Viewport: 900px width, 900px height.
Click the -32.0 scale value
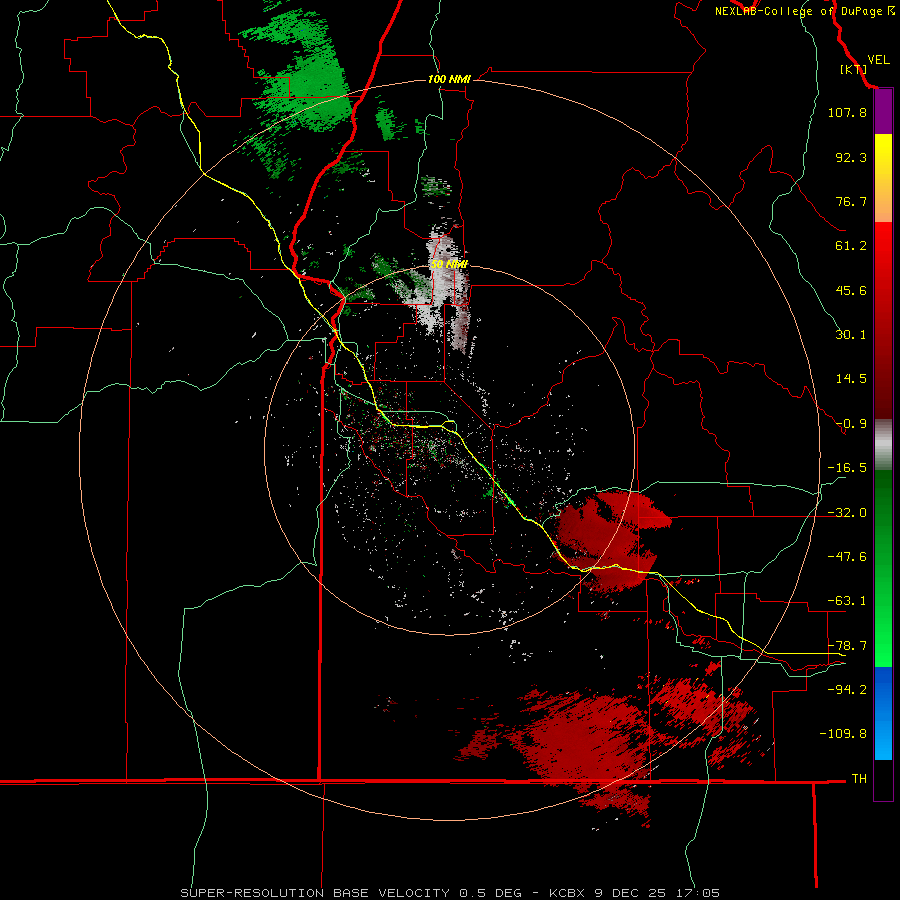pyautogui.click(x=847, y=513)
